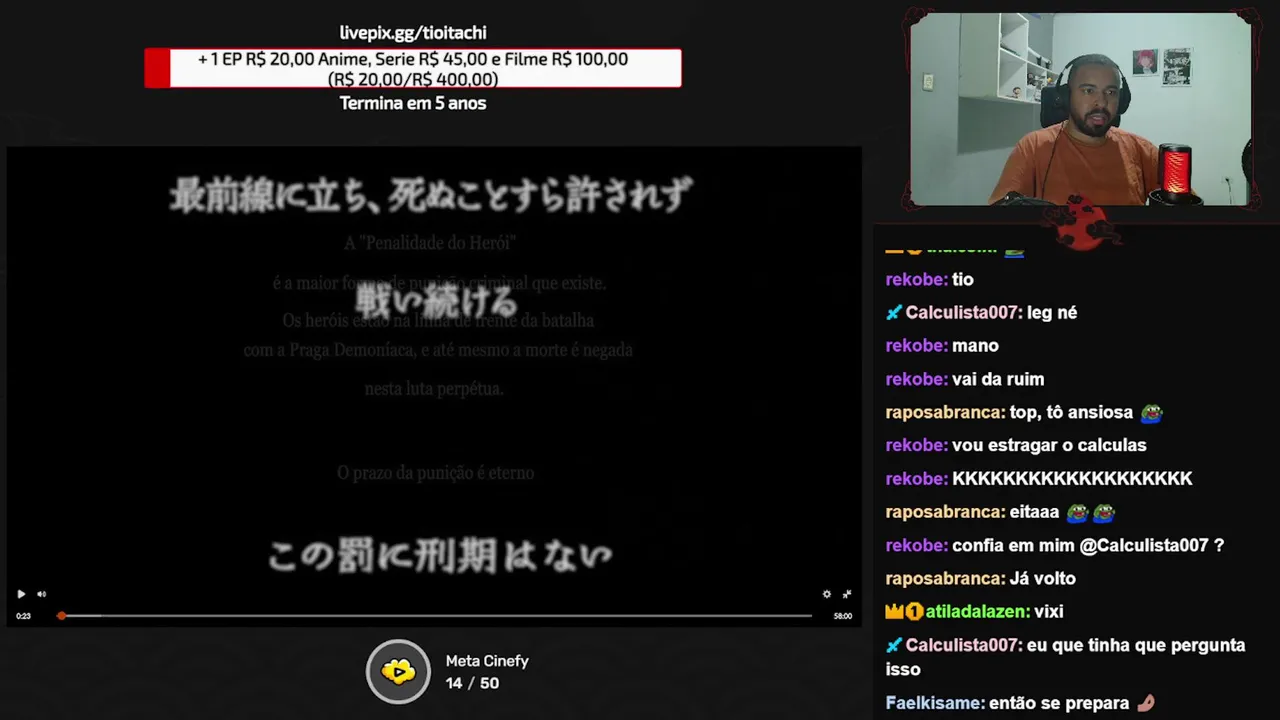Click rekobe username on "tio" message
This screenshot has height=720, width=1280.
pyautogui.click(x=916, y=279)
